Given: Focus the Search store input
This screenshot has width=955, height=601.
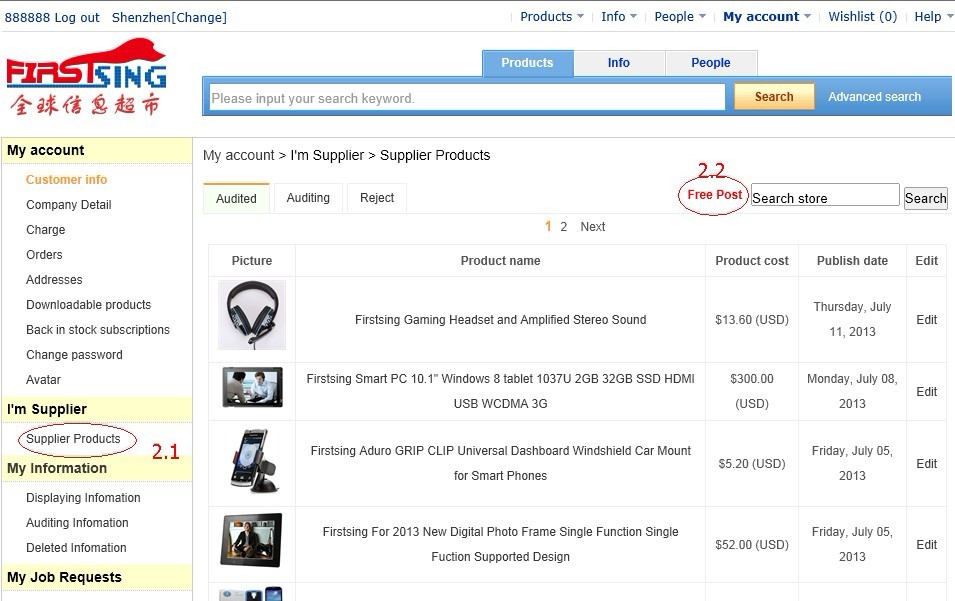Looking at the screenshot, I should pos(825,195).
